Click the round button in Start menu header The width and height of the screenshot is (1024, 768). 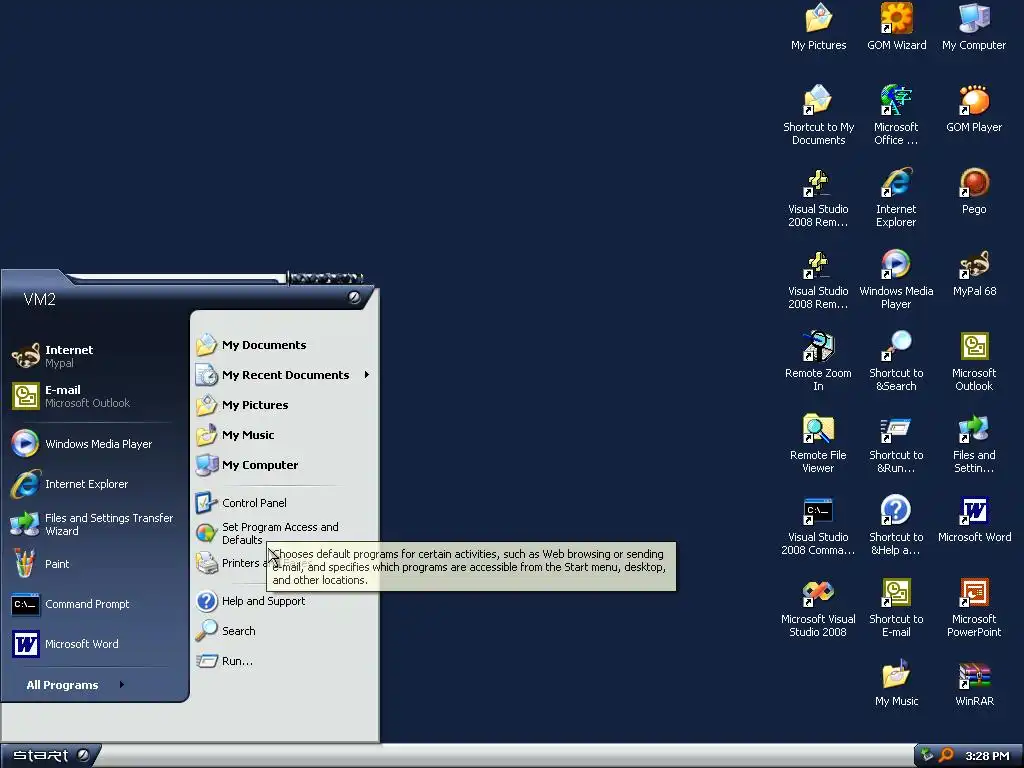[x=354, y=297]
